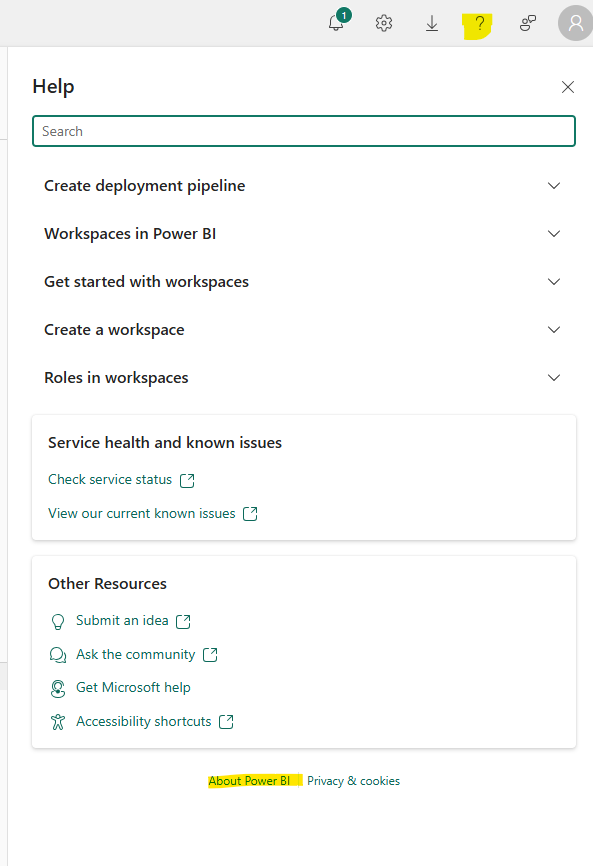593x866 pixels.
Task: Click the Help question mark icon
Action: pyautogui.click(x=479, y=24)
